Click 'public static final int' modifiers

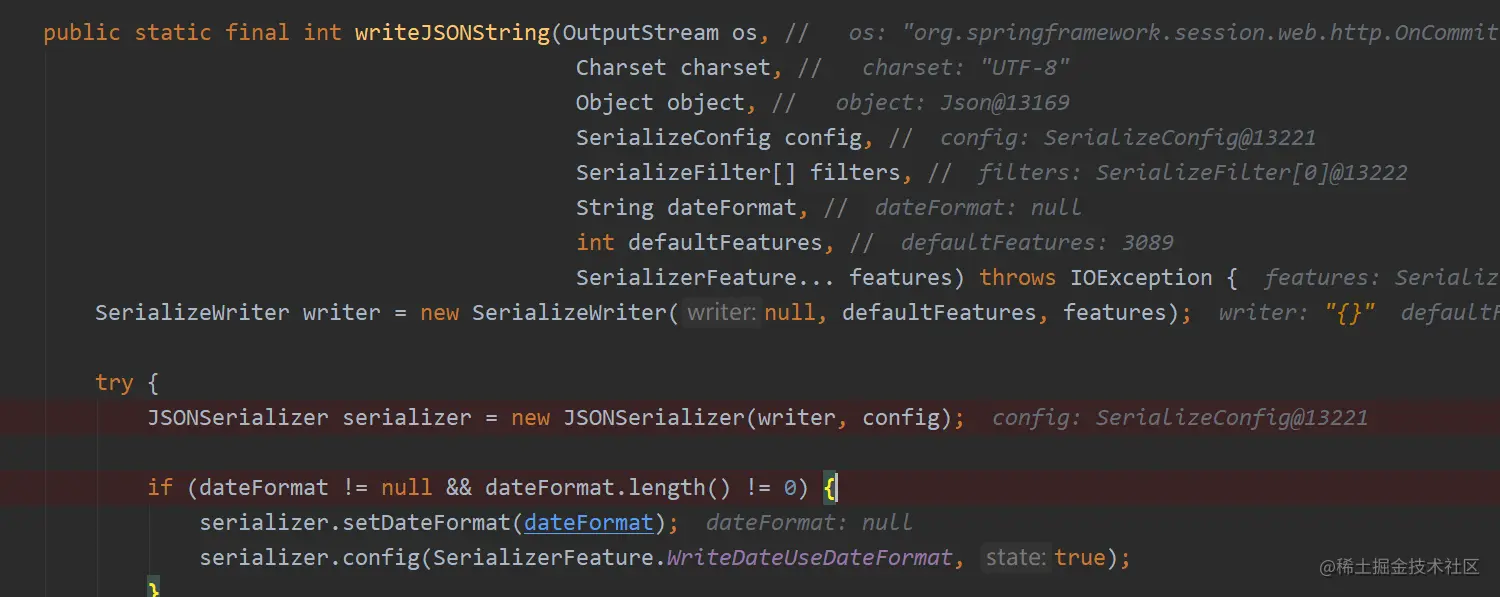click(192, 33)
